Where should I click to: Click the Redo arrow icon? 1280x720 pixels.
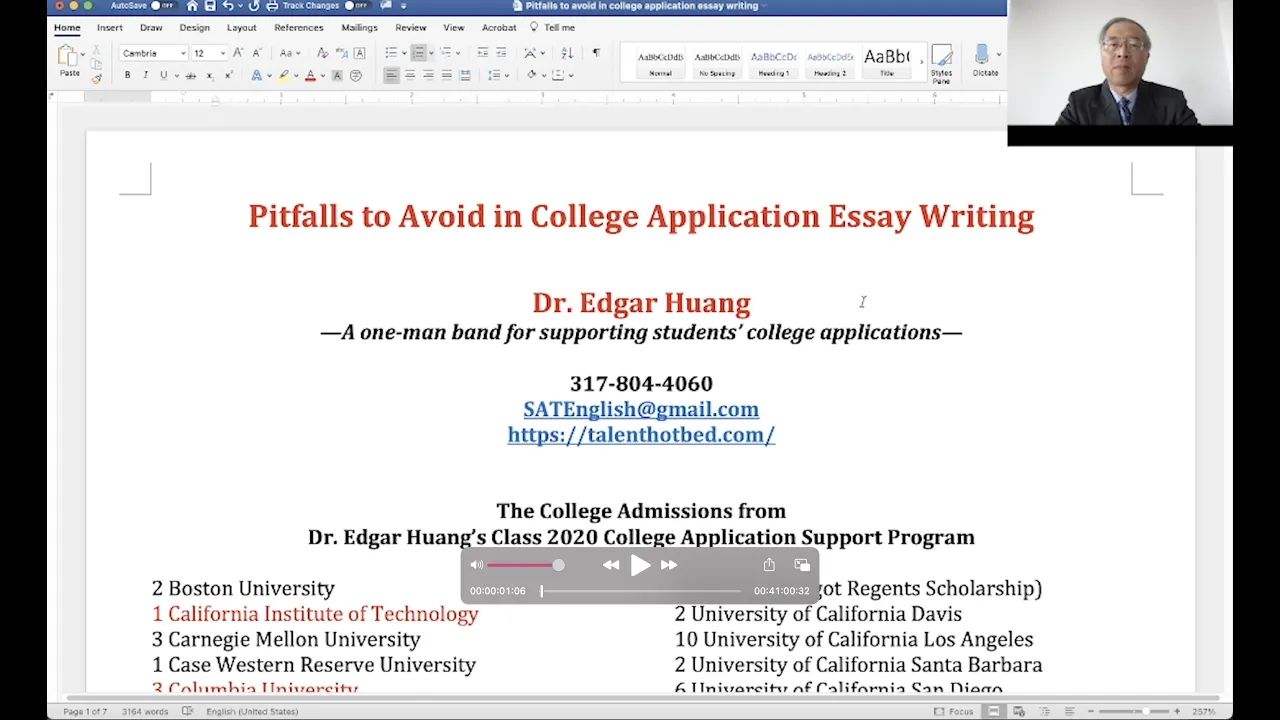[254, 6]
